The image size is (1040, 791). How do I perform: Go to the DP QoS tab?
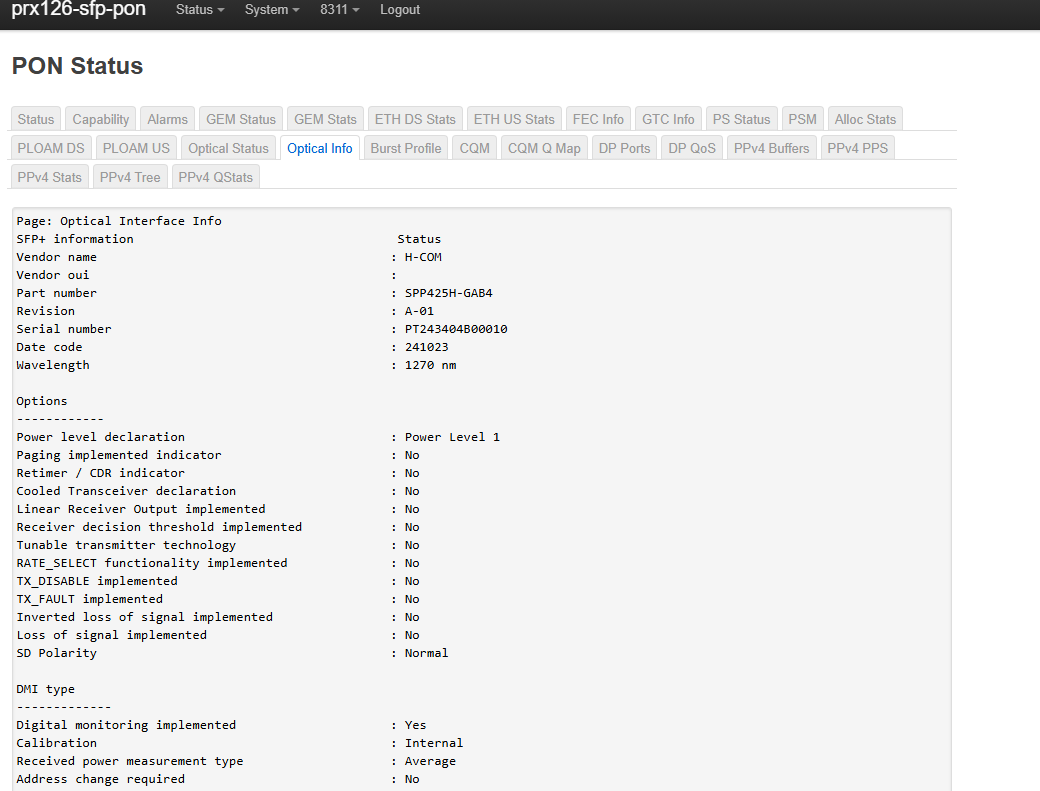point(692,148)
